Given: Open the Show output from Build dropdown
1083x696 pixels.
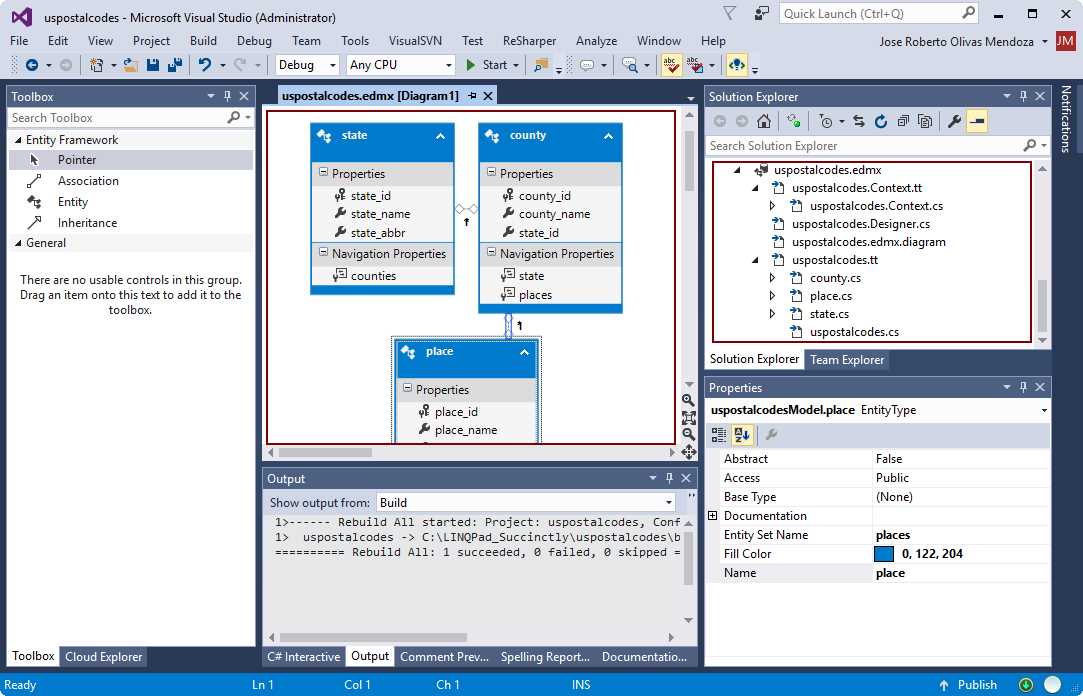Looking at the screenshot, I should (526, 503).
